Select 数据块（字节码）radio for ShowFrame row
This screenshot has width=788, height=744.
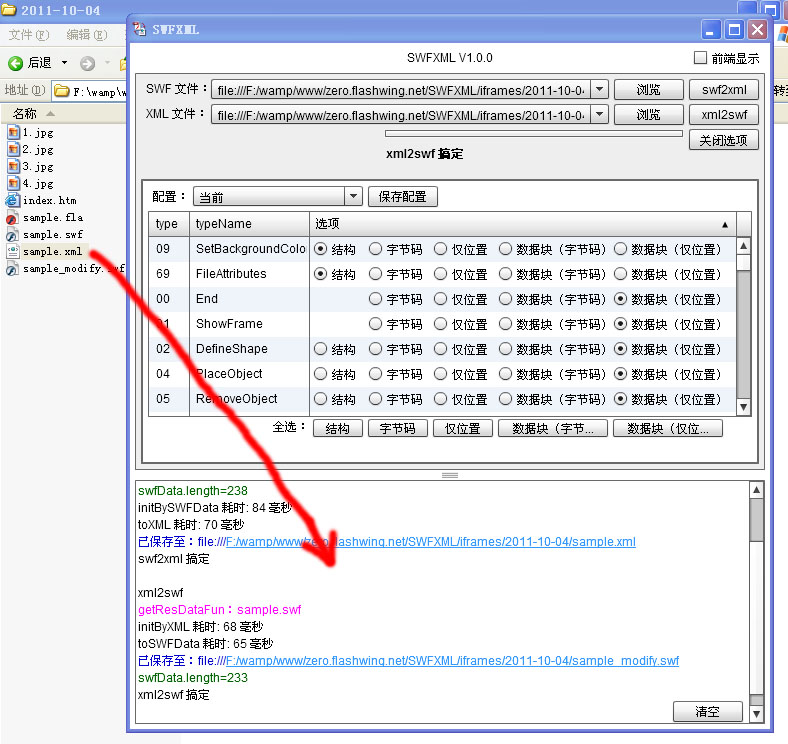pos(505,324)
